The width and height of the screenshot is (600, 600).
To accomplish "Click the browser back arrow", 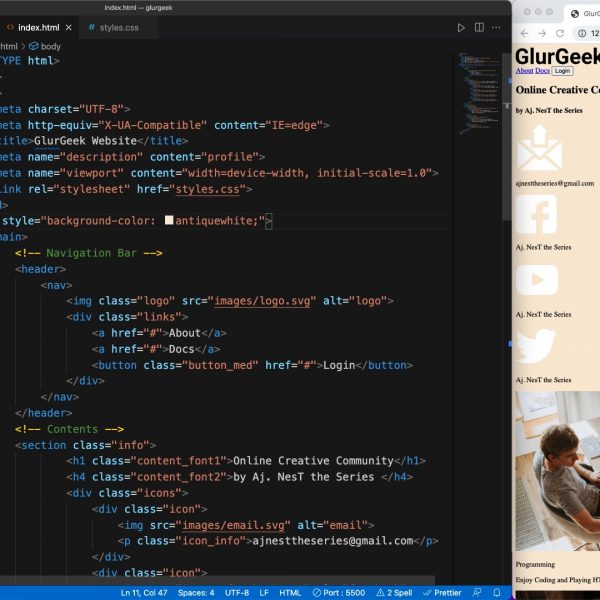I will click(x=523, y=33).
